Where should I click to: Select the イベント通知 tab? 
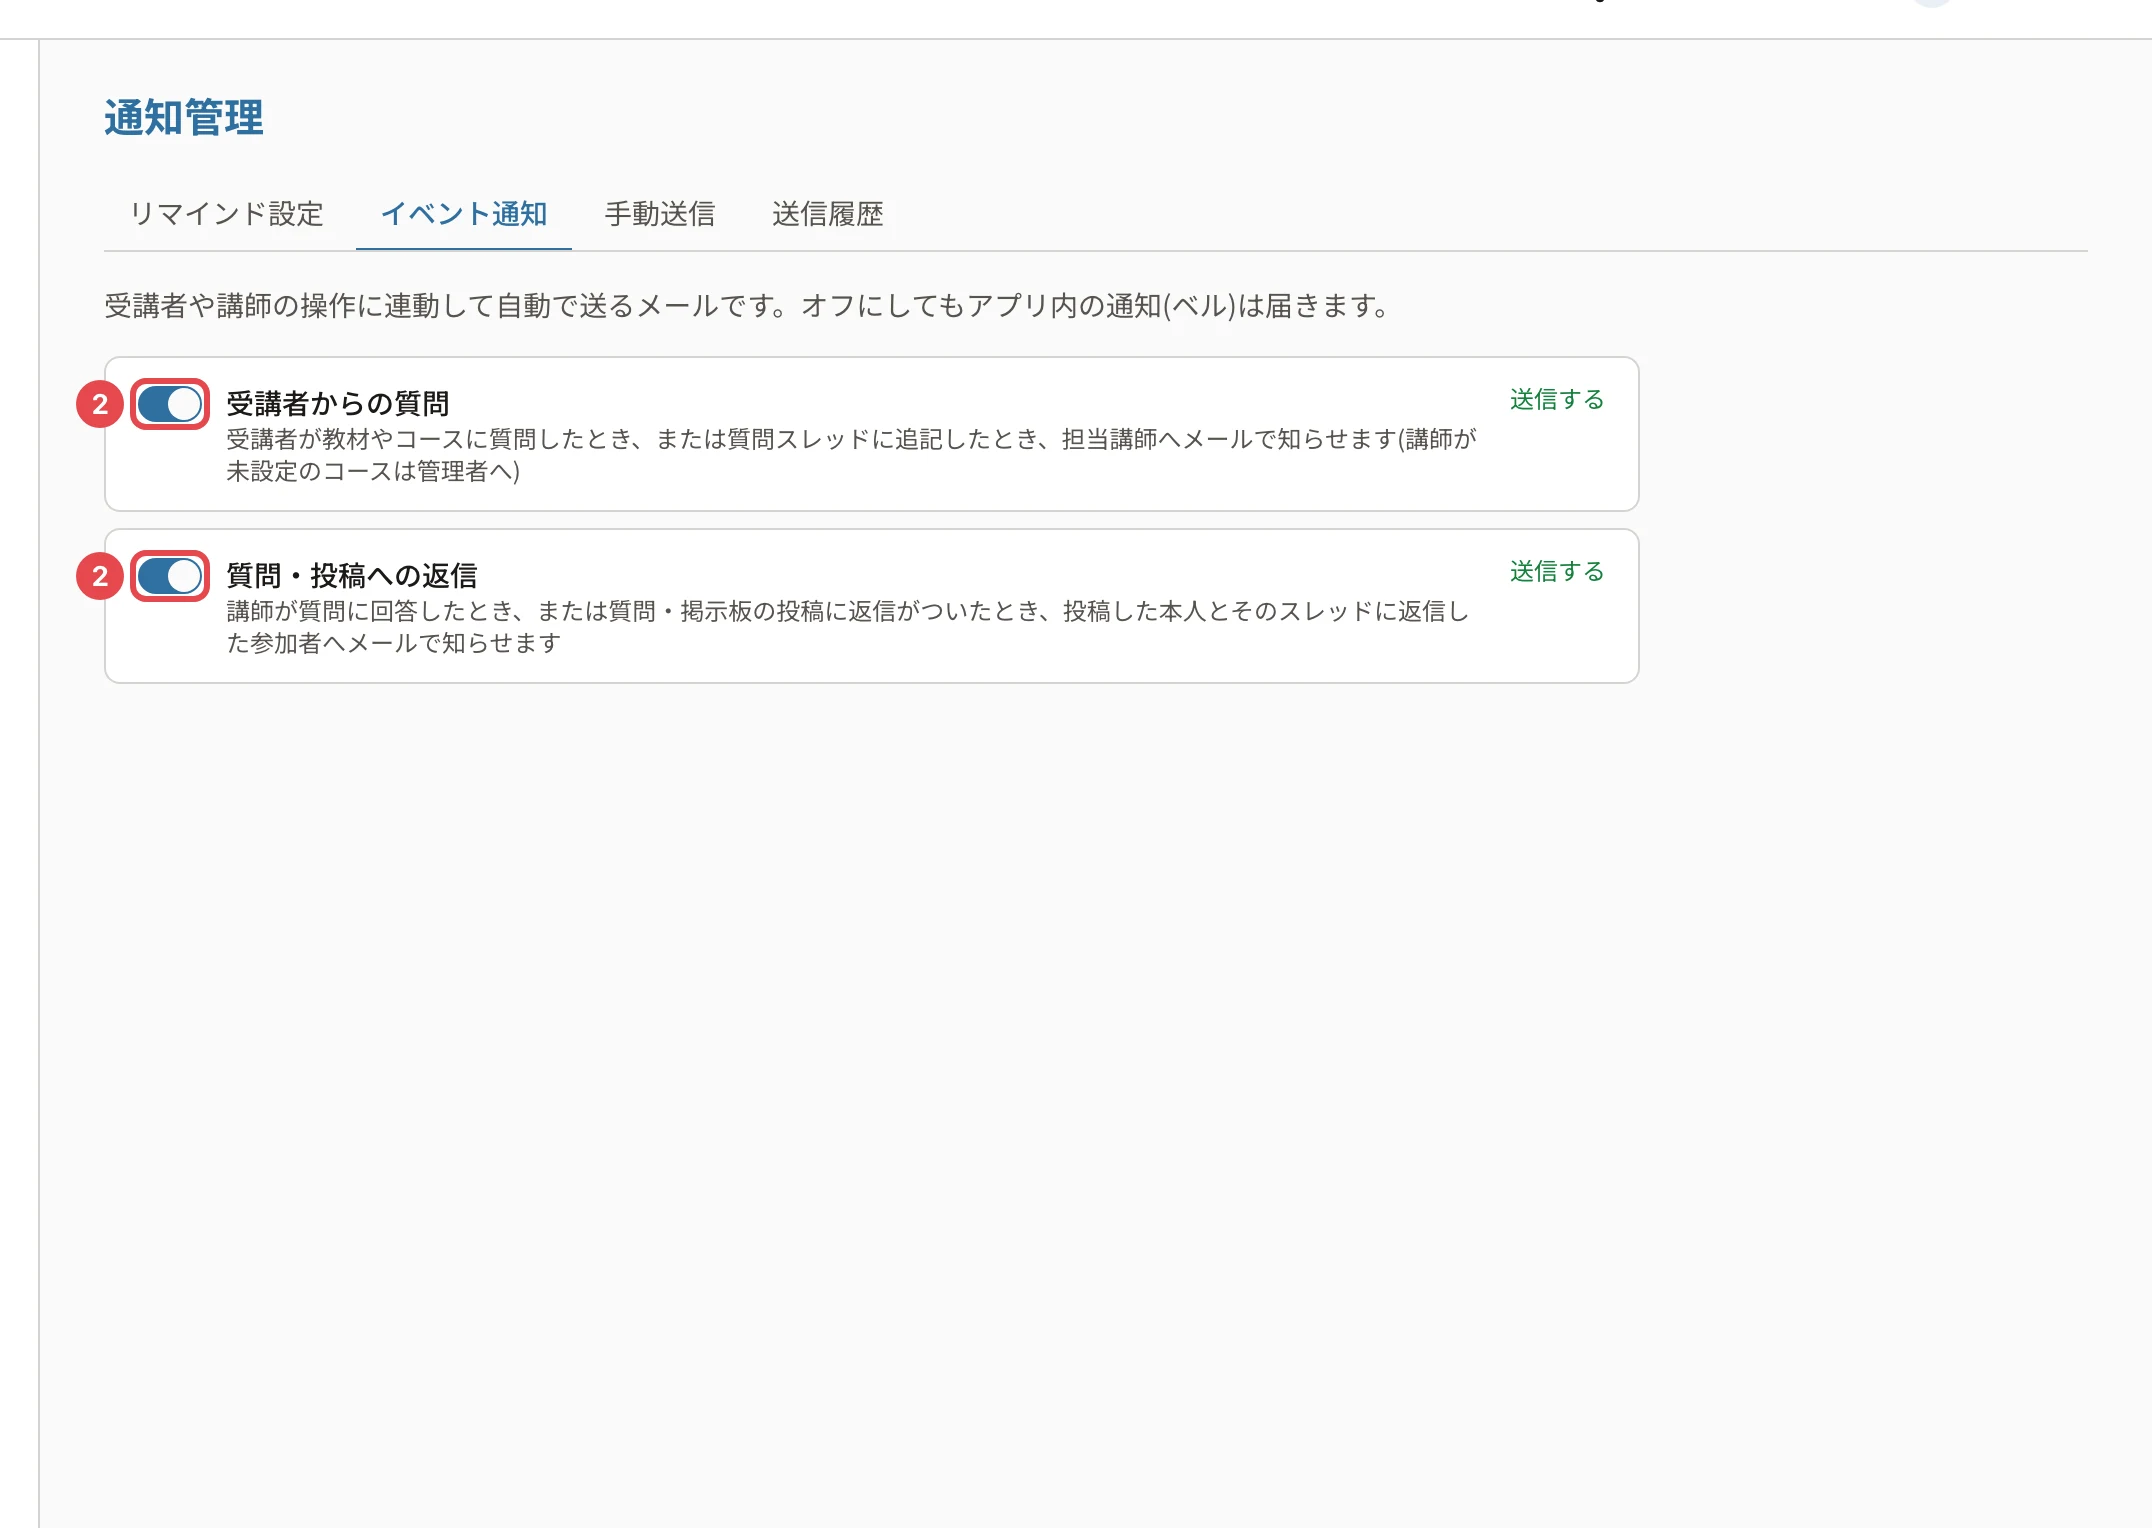click(x=464, y=214)
